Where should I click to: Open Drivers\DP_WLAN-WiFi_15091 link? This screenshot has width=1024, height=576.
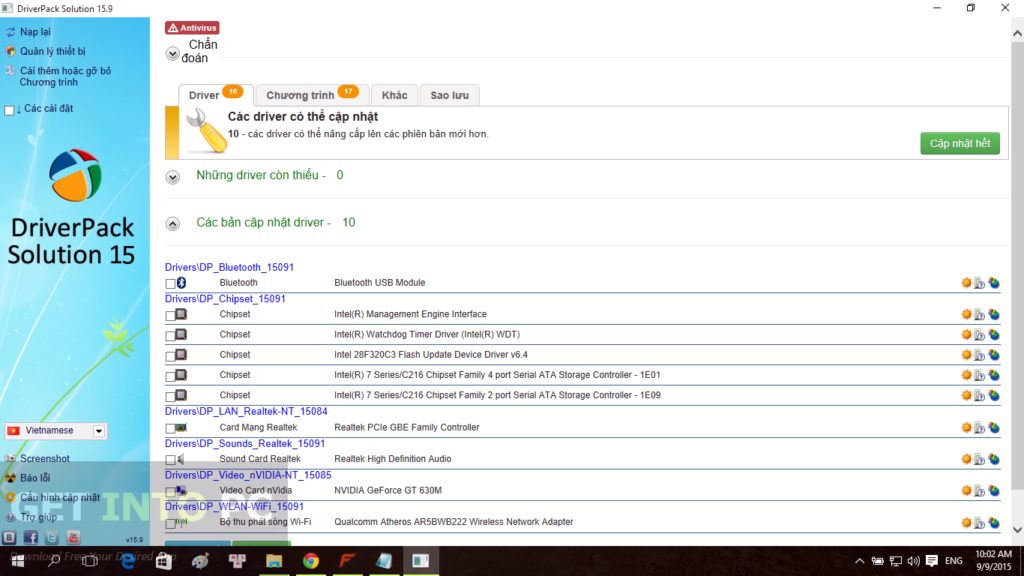(234, 506)
